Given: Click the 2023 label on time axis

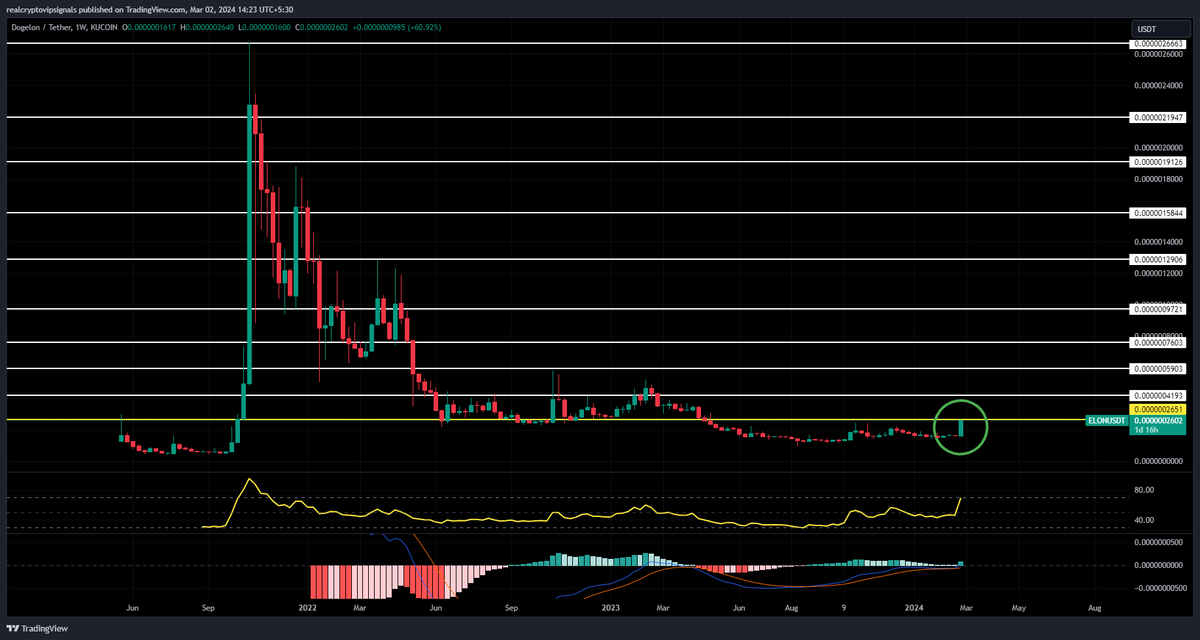Looking at the screenshot, I should click(609, 607).
